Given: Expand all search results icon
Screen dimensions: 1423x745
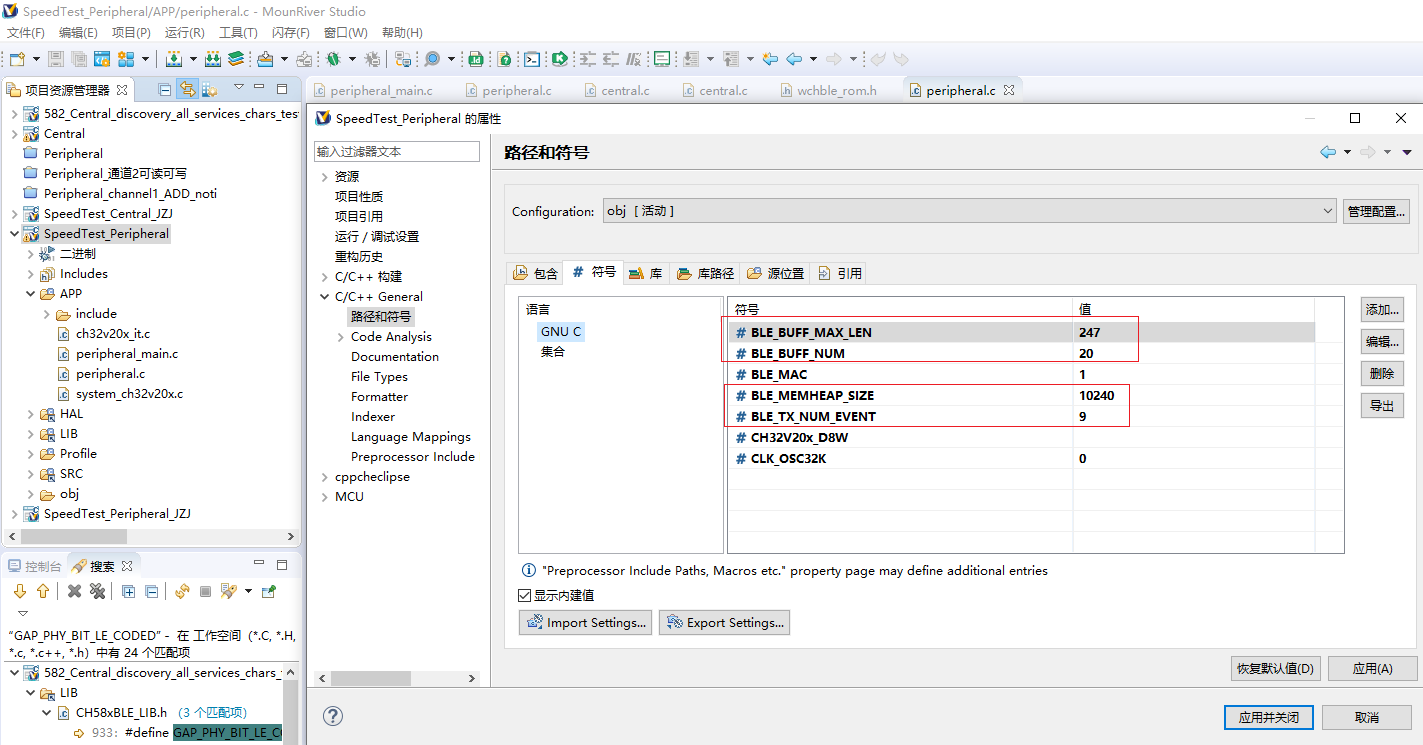Looking at the screenshot, I should point(128,591).
